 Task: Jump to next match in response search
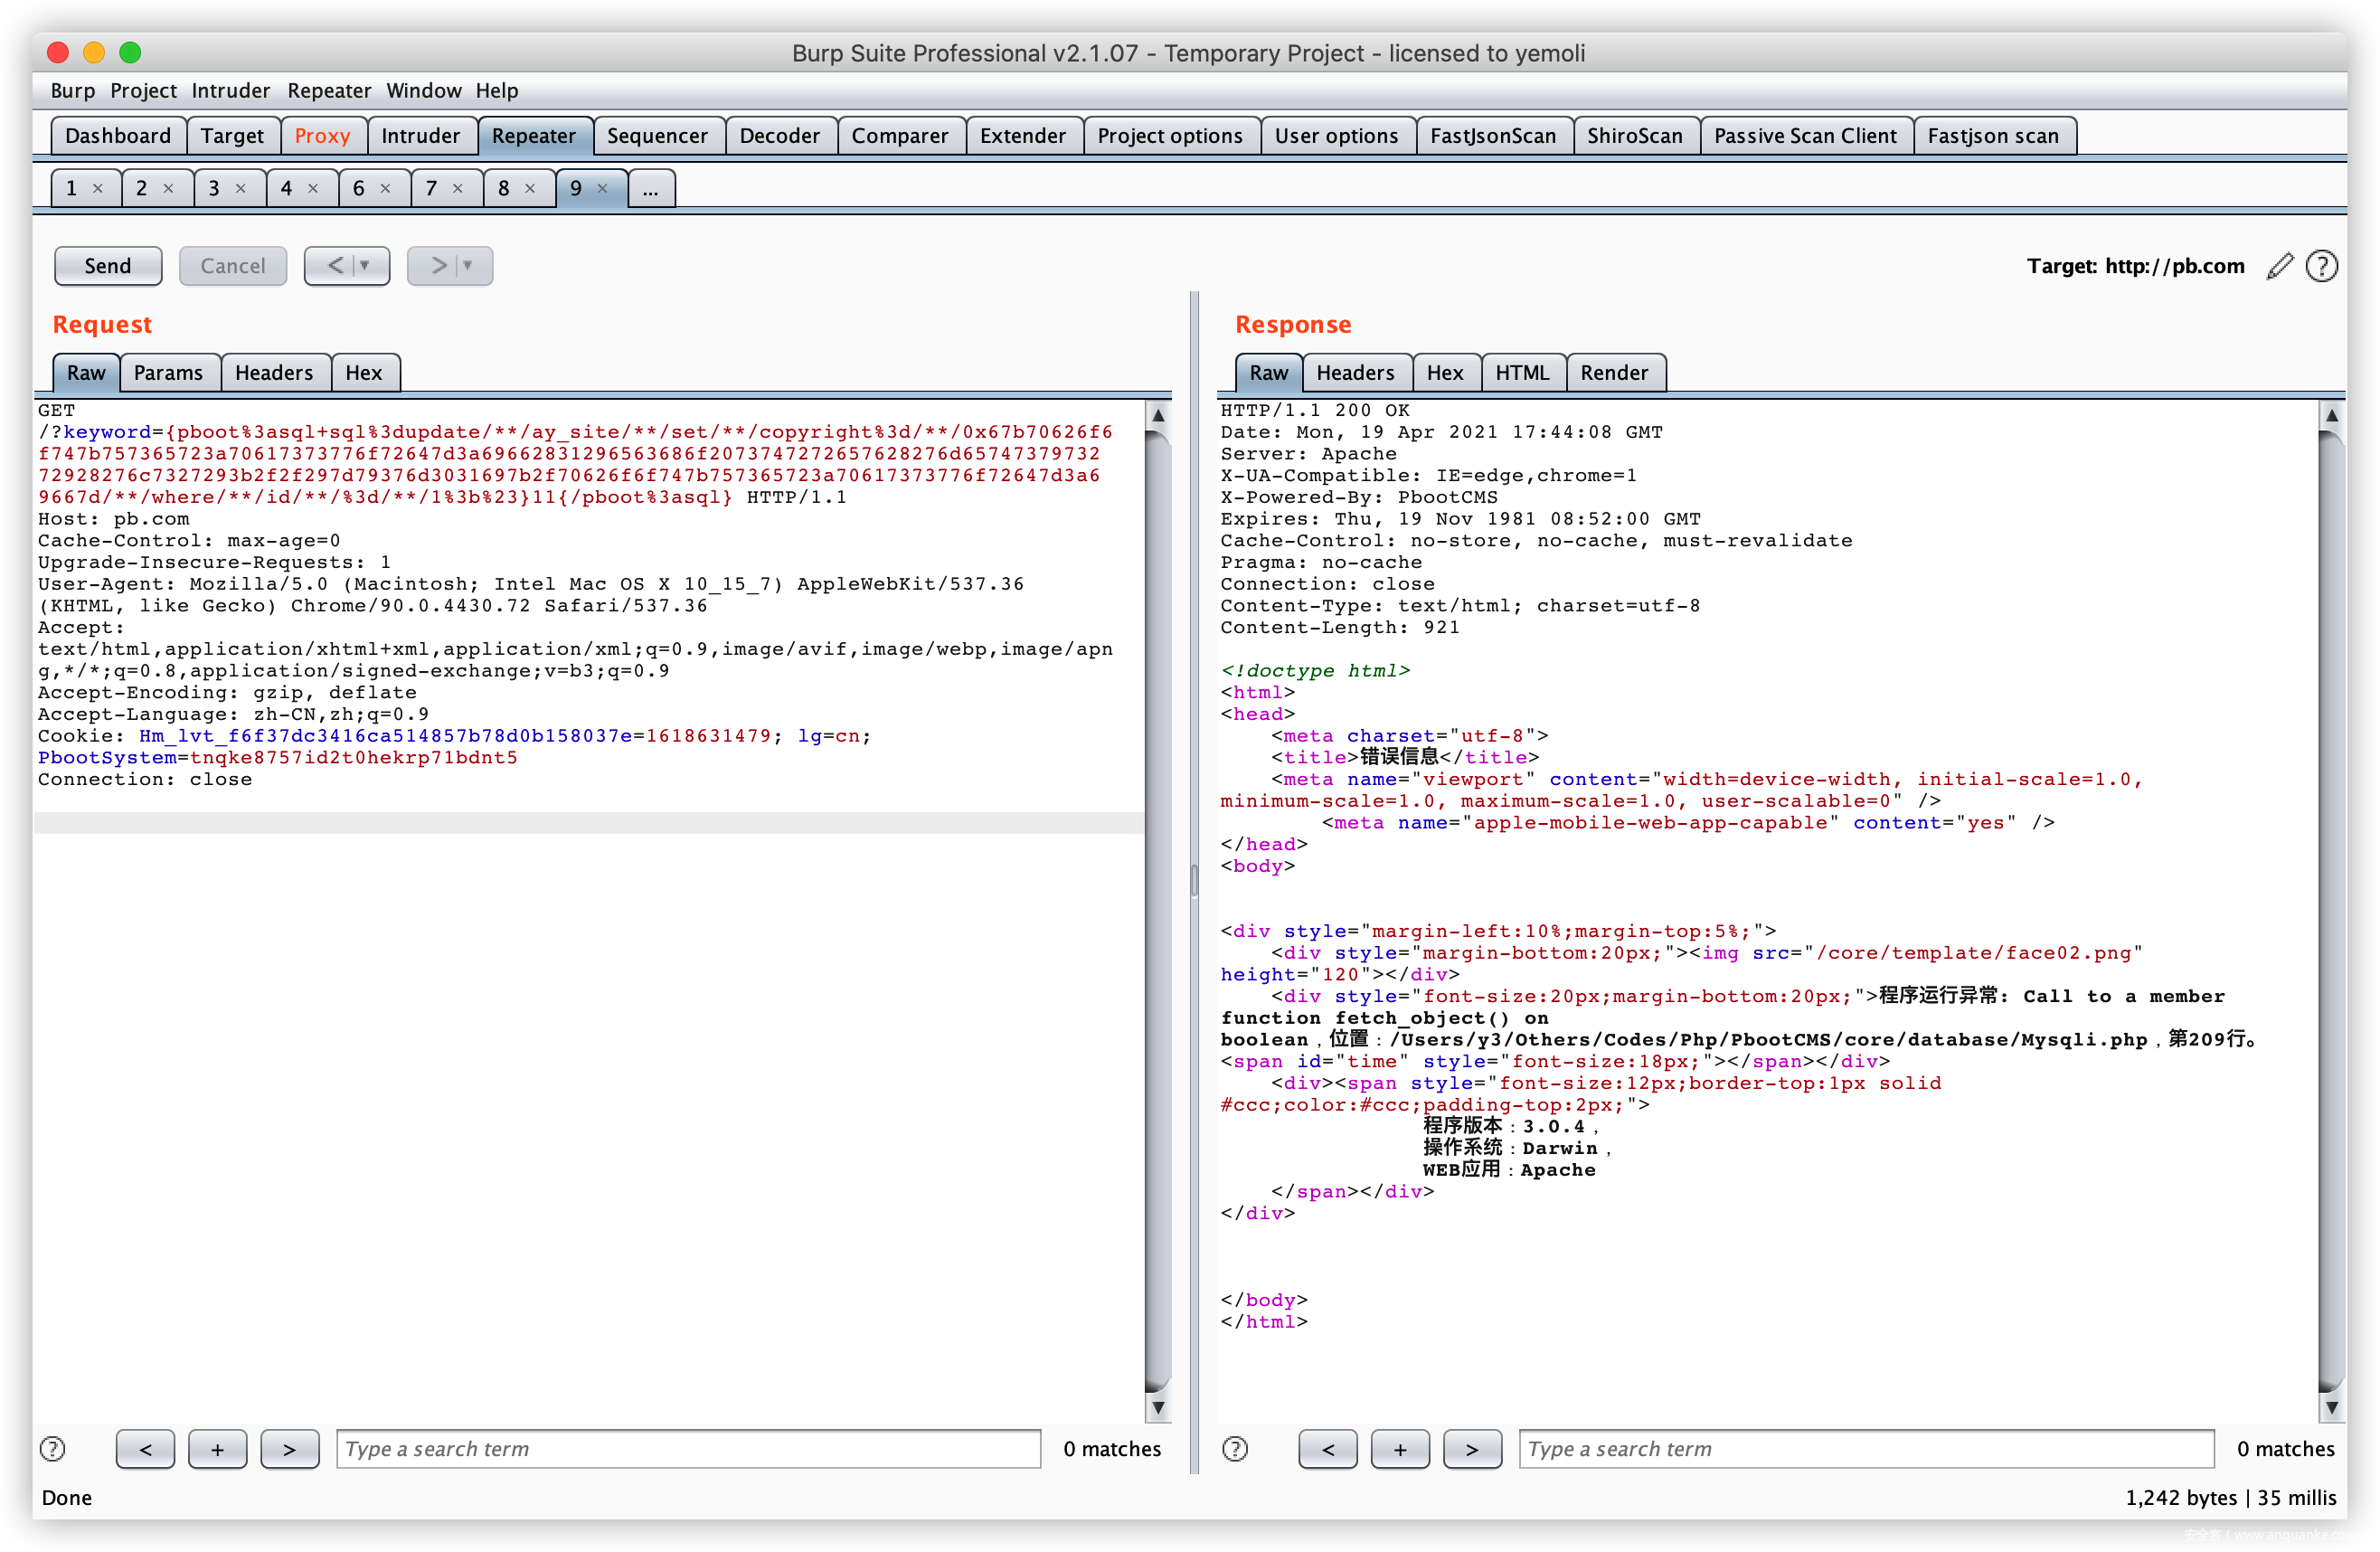[1472, 1449]
